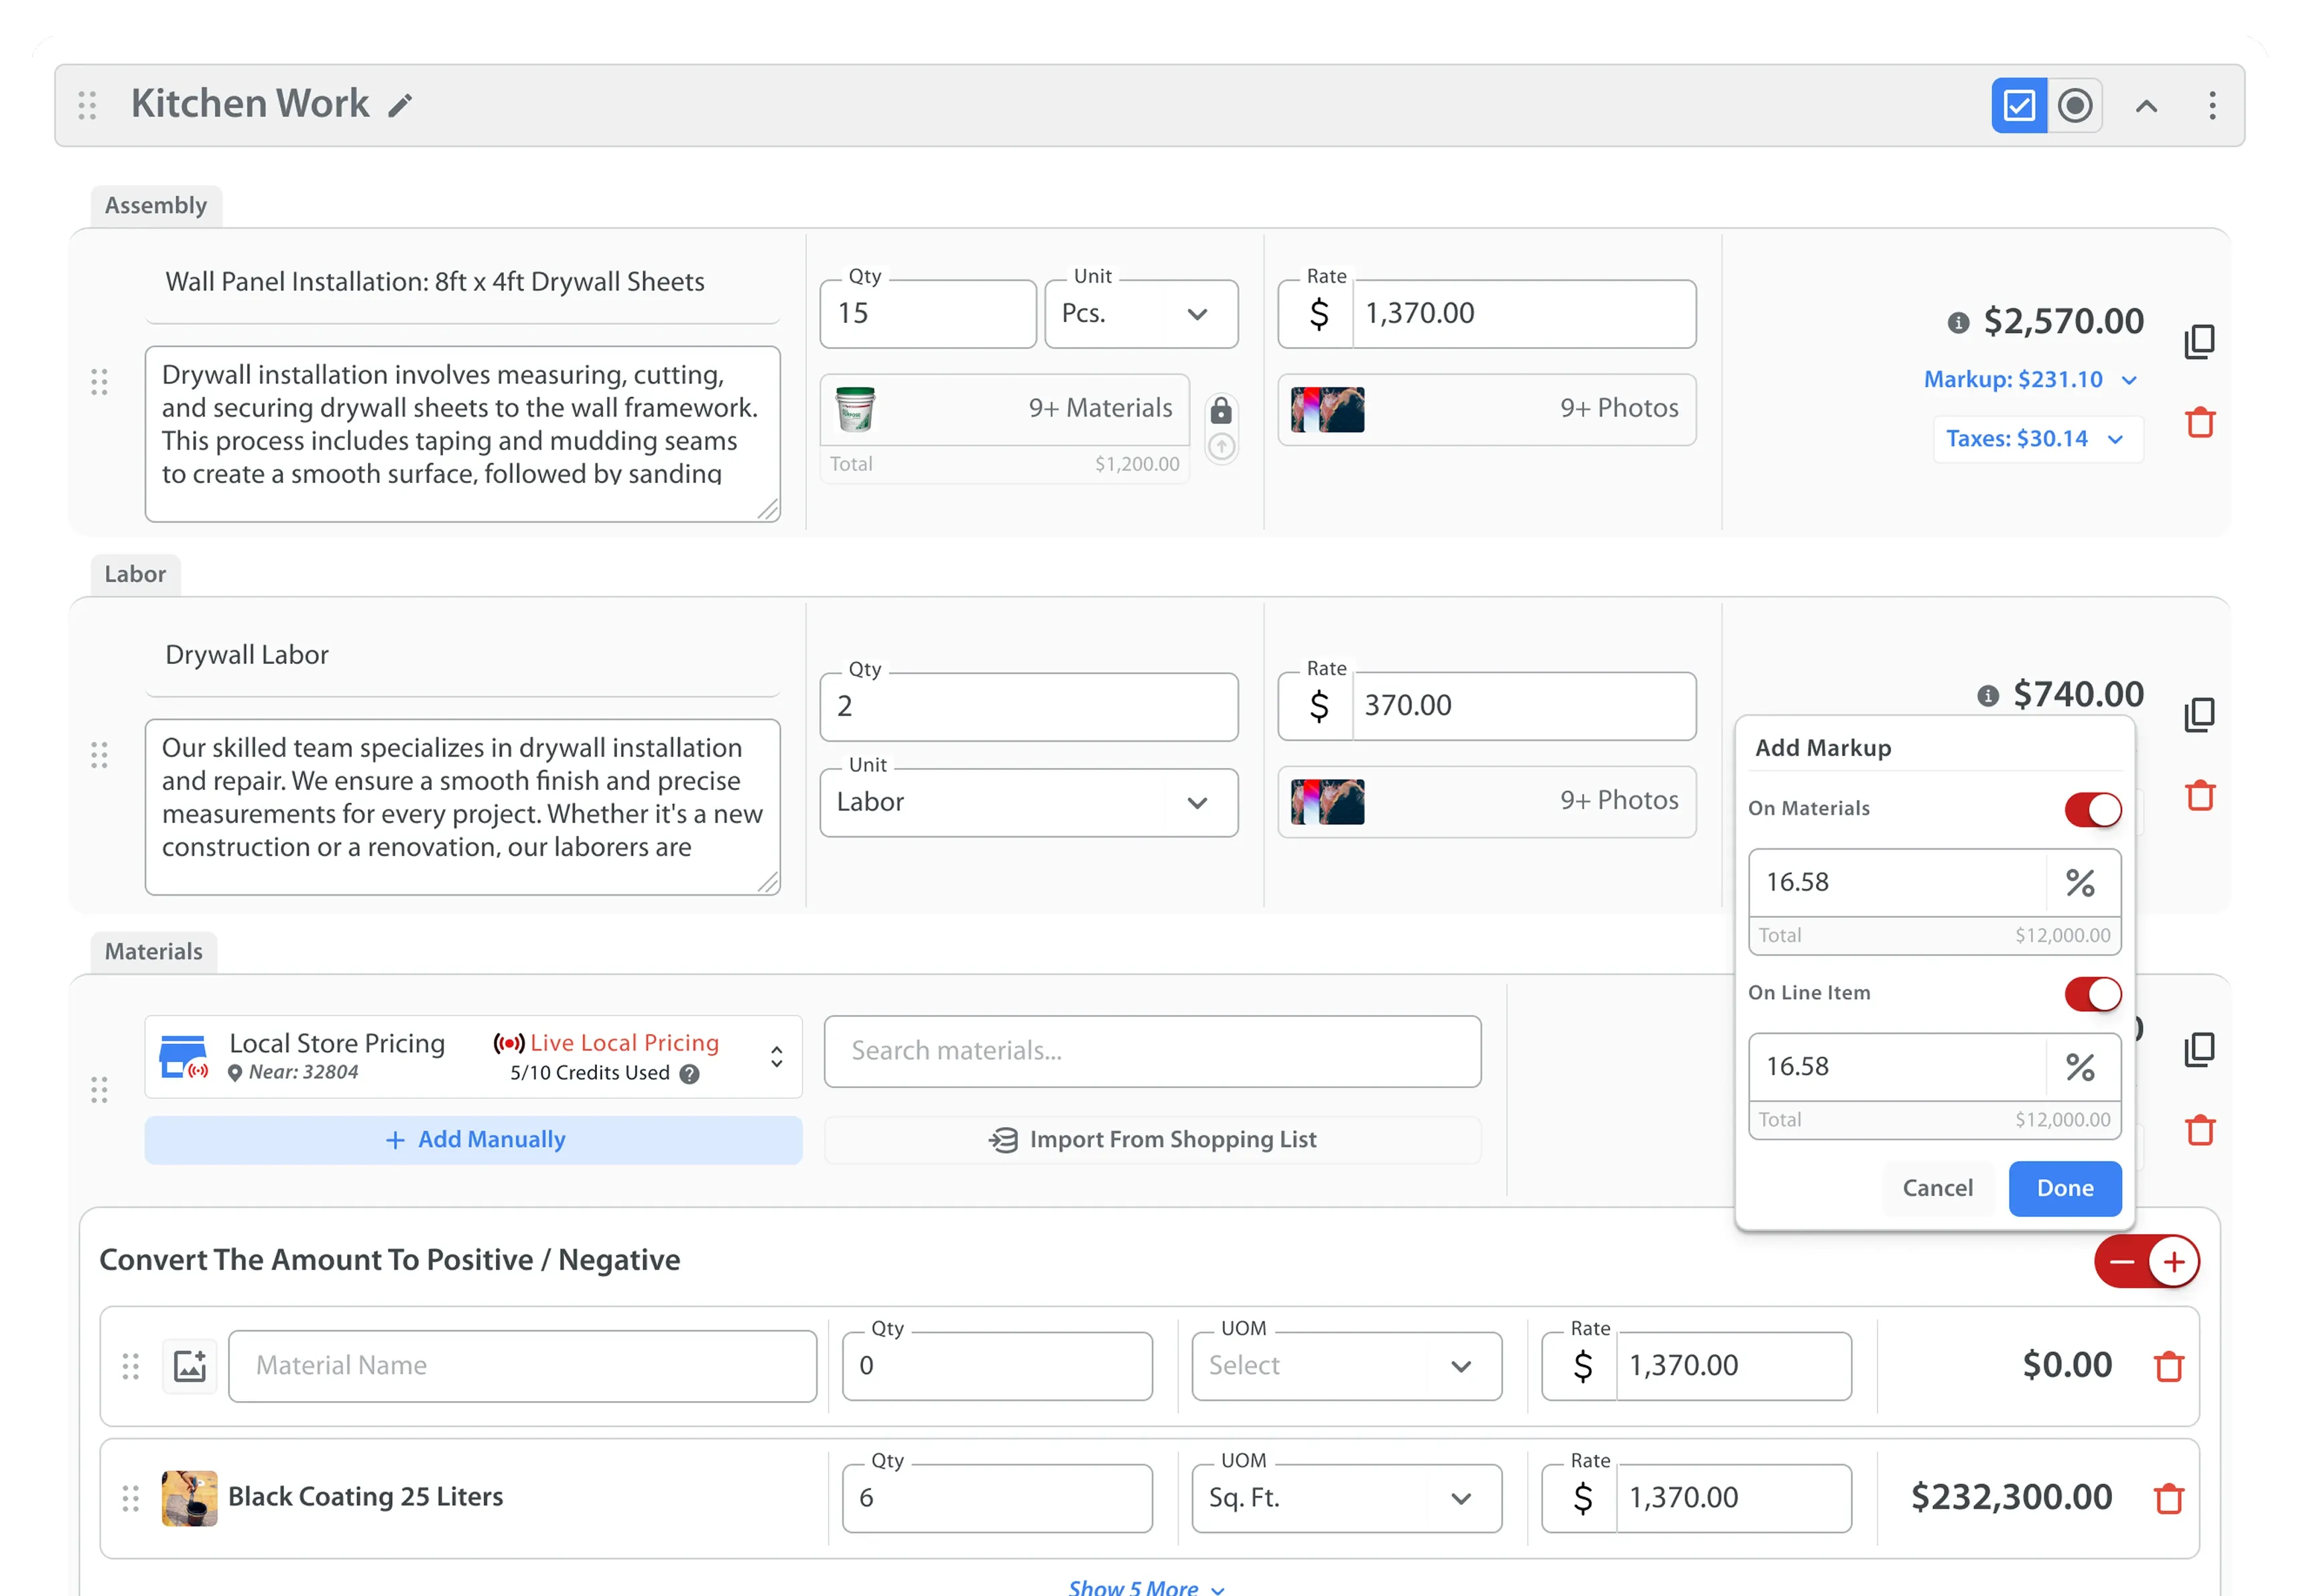This screenshot has height=1596, width=2297.
Task: Click the Search materials input field
Action: (1152, 1051)
